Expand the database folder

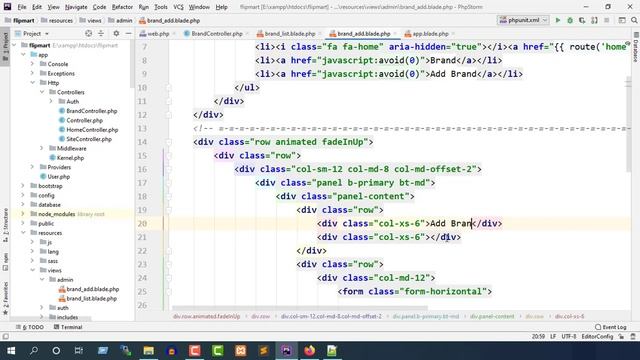[24, 205]
